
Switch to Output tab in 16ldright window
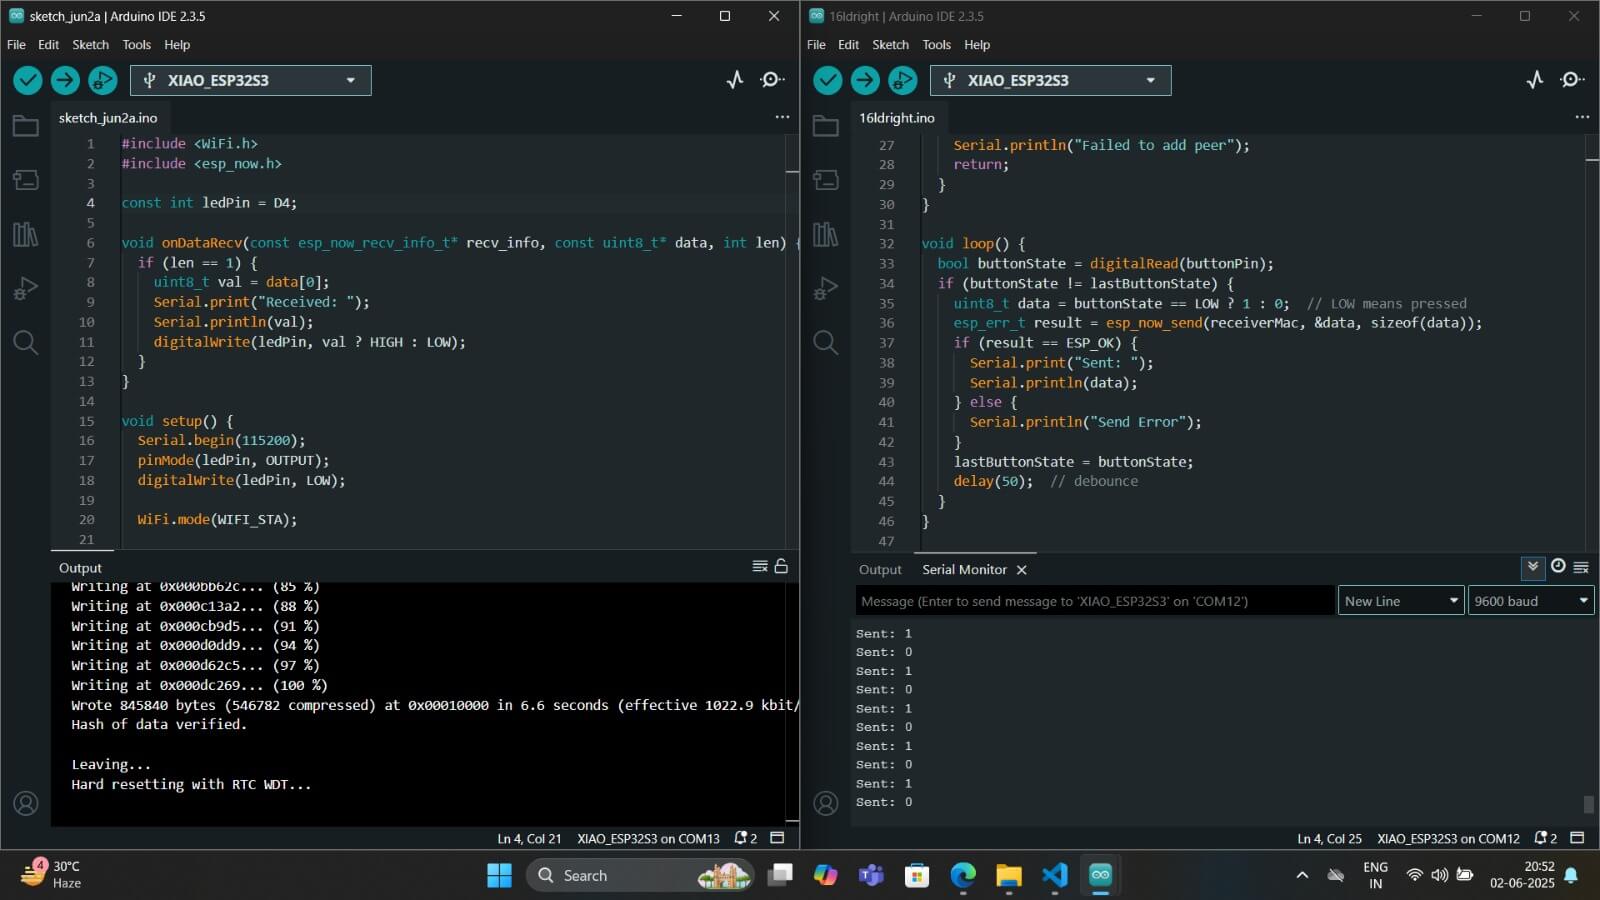click(880, 569)
